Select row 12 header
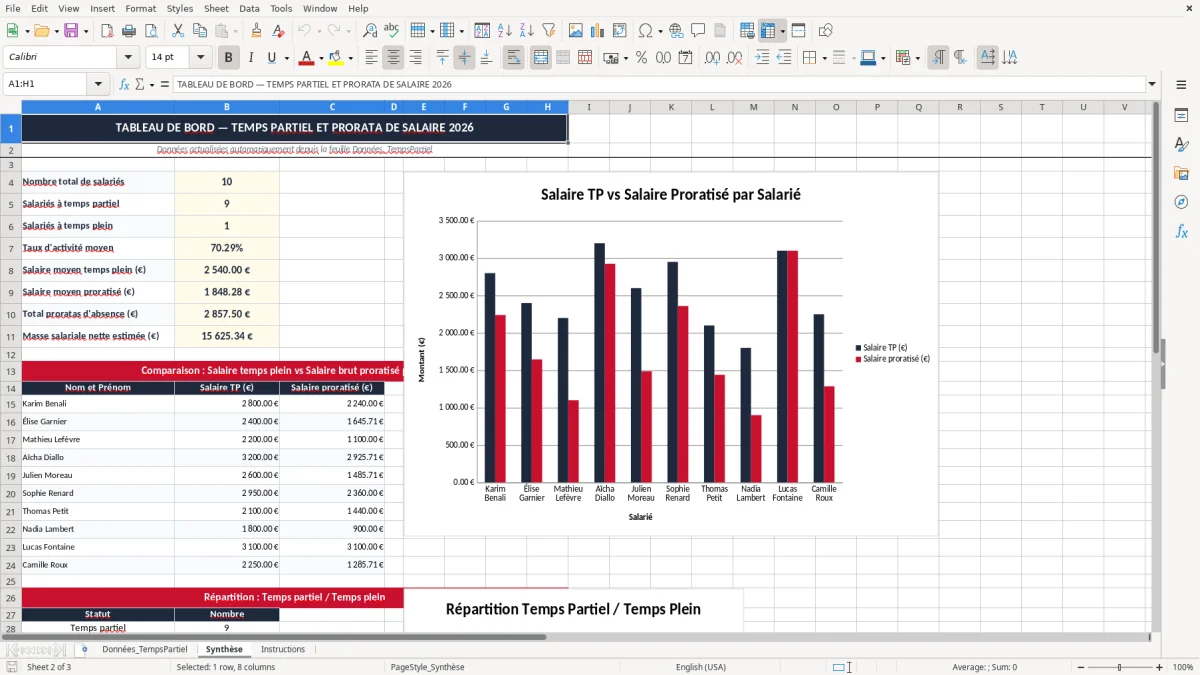Viewport: 1200px width, 675px height. (x=10, y=354)
